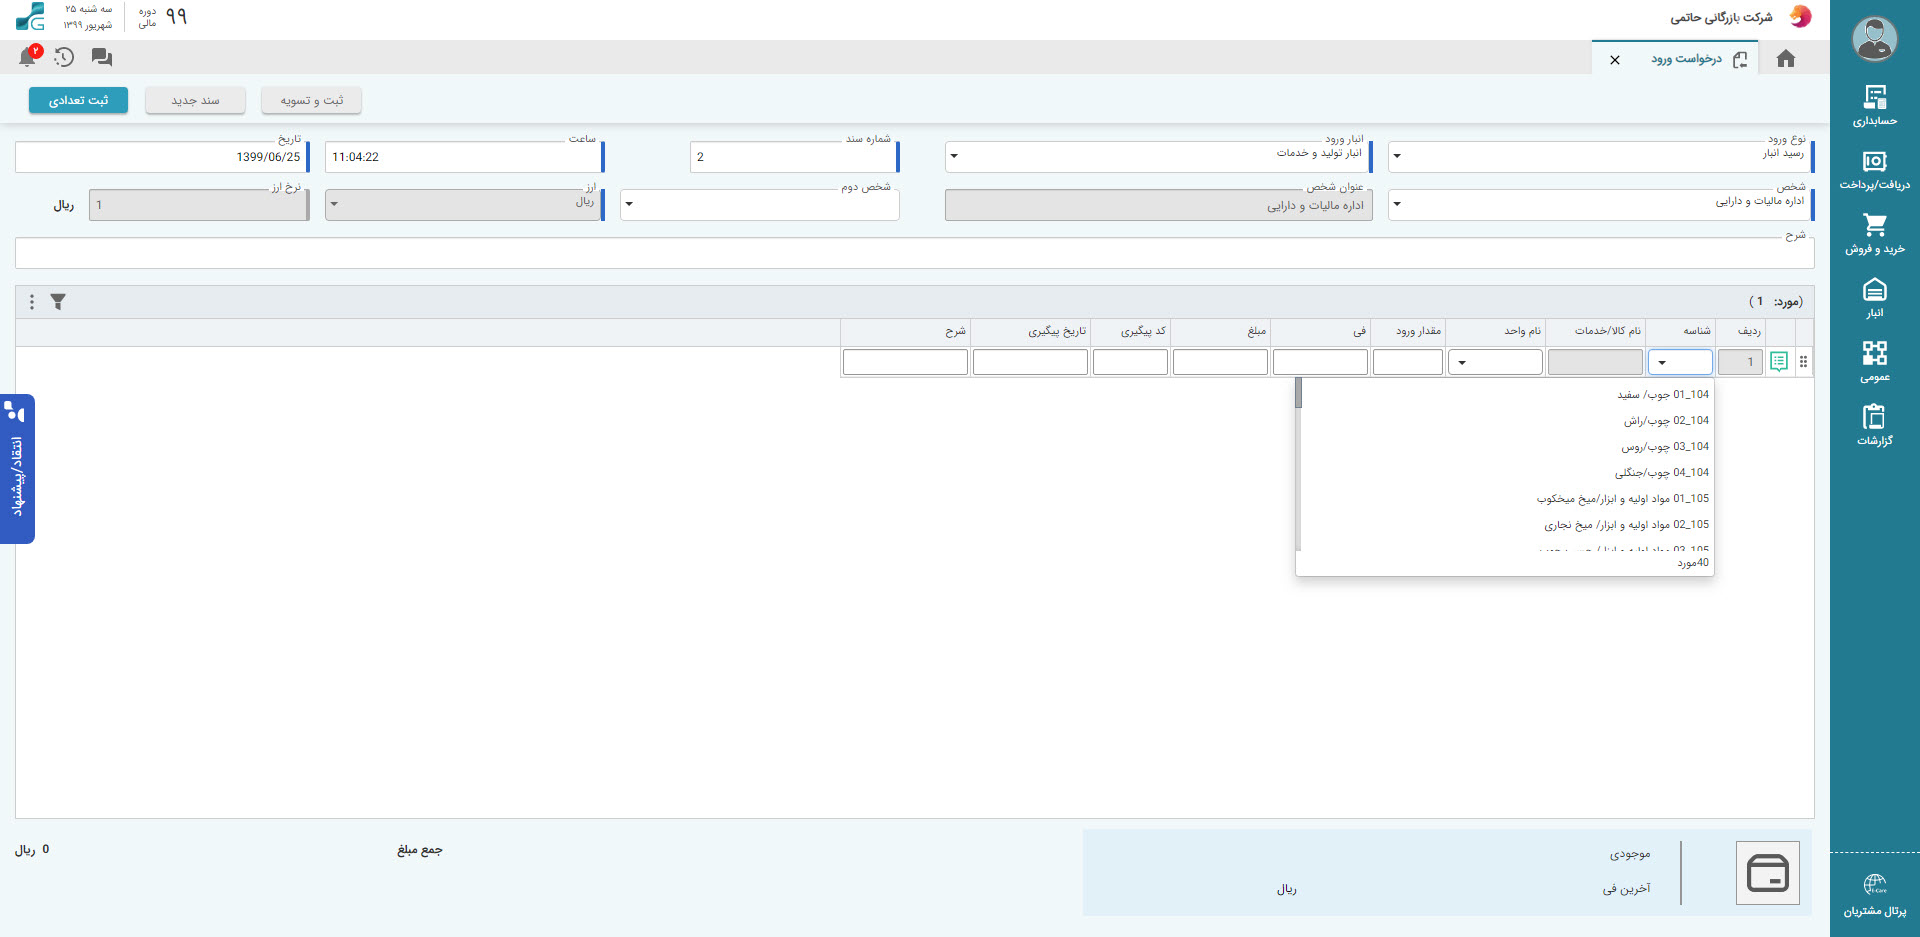Toggle the شناسه dropdown arrow in row 1
The width and height of the screenshot is (1920, 937).
[1662, 362]
